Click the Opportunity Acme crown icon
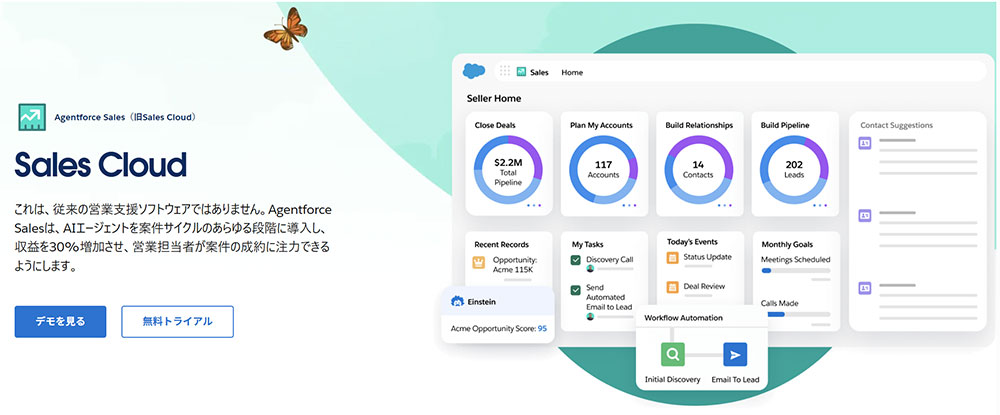This screenshot has width=1000, height=415. 478,264
